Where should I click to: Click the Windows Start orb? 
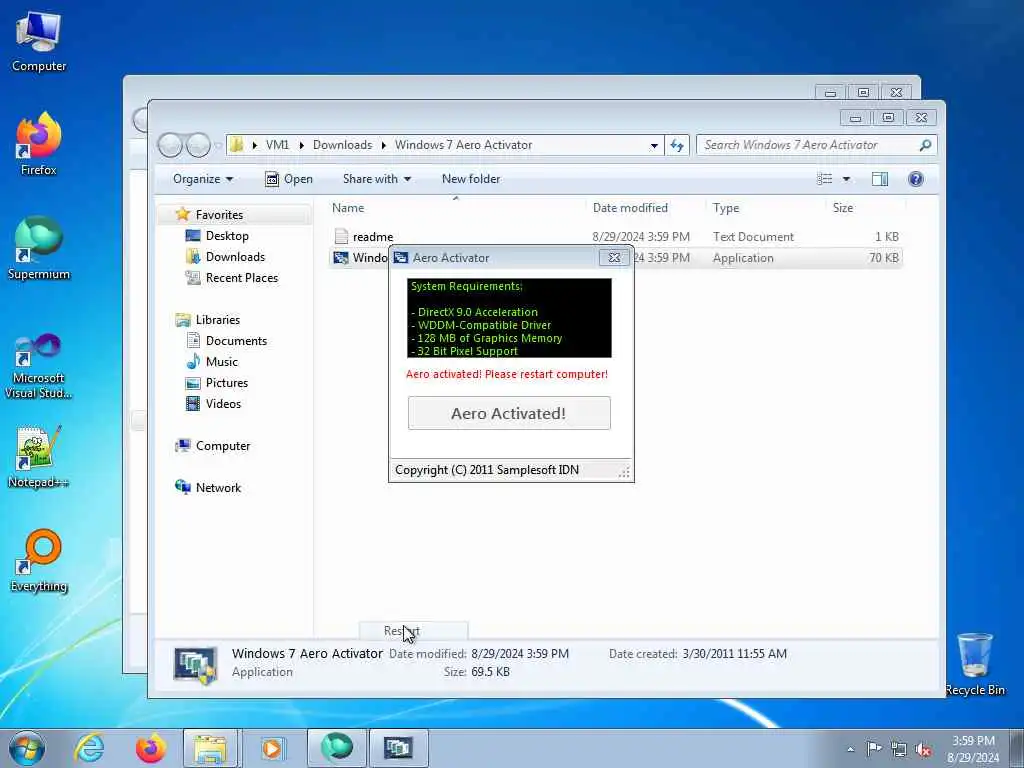[x=27, y=748]
